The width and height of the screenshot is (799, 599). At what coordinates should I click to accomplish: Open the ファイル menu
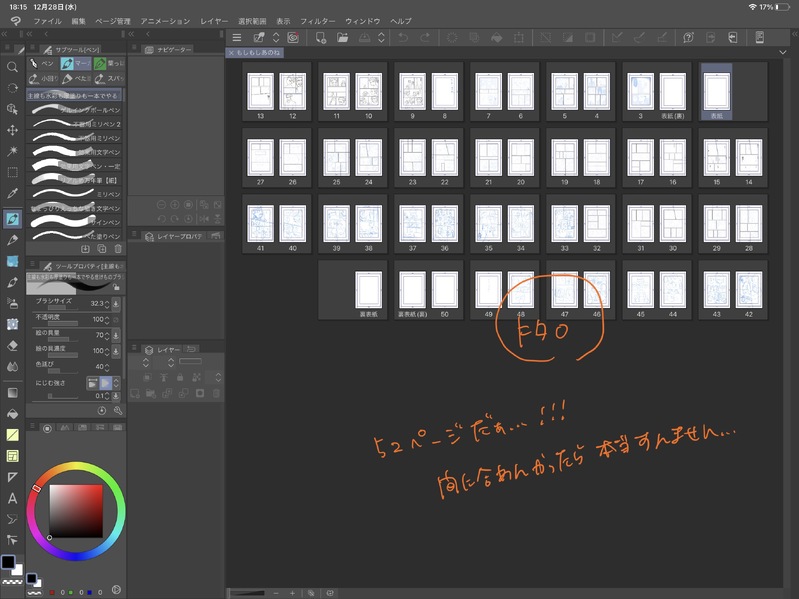tap(47, 21)
